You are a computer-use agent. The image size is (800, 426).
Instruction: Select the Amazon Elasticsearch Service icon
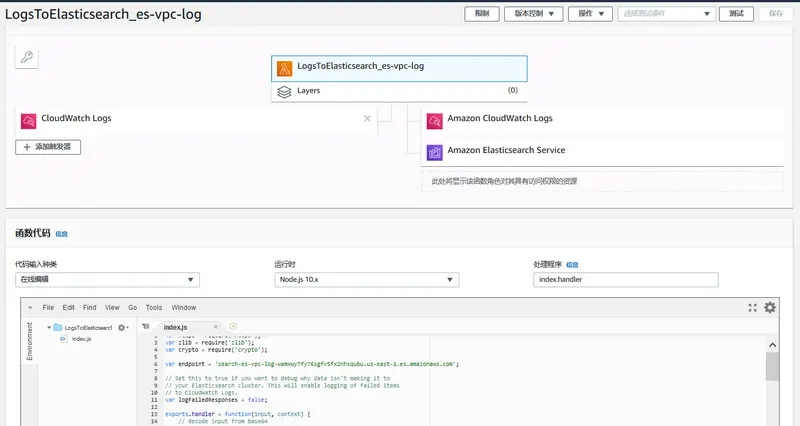(435, 153)
